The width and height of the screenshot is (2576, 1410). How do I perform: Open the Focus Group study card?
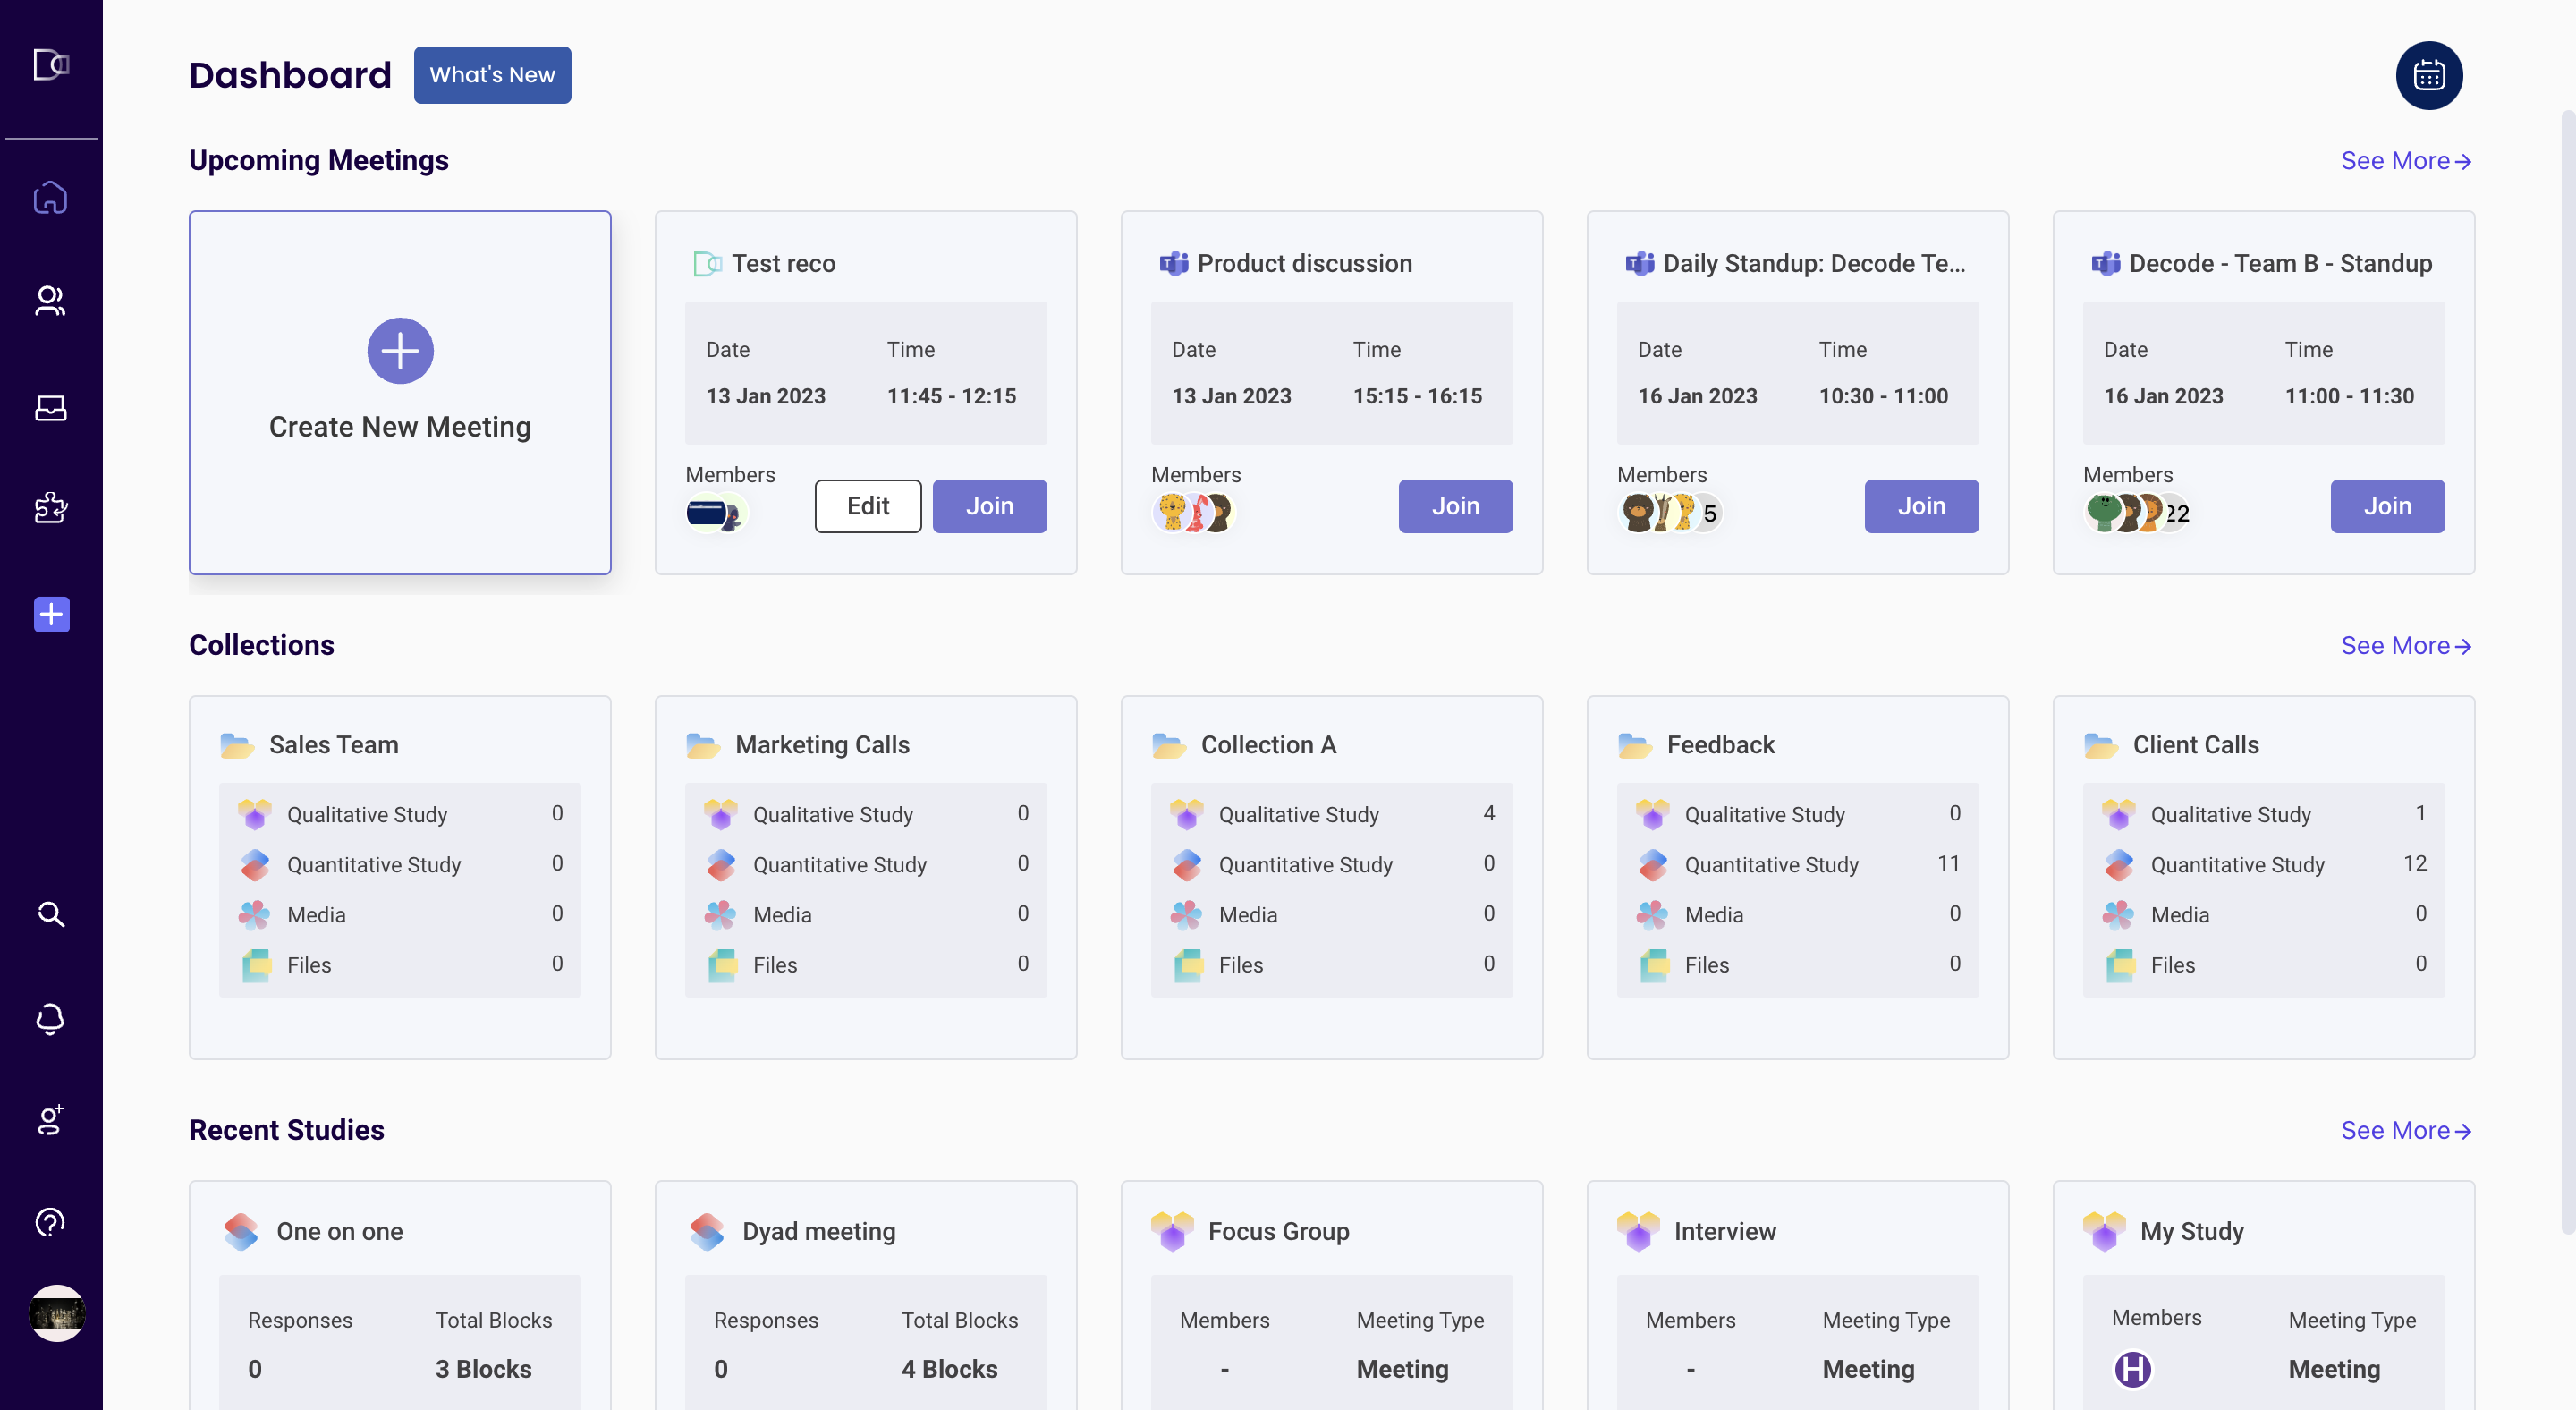coord(1278,1231)
